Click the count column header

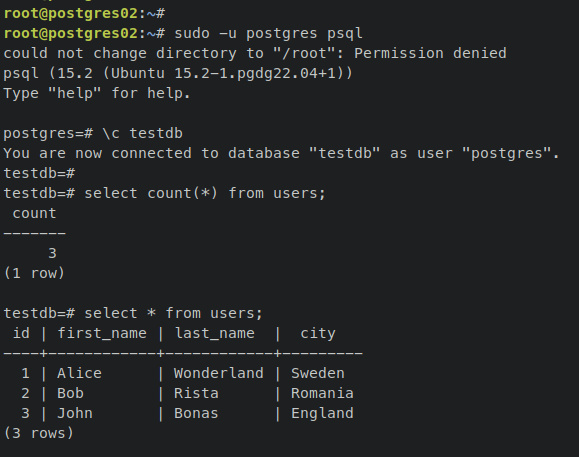pos(34,213)
